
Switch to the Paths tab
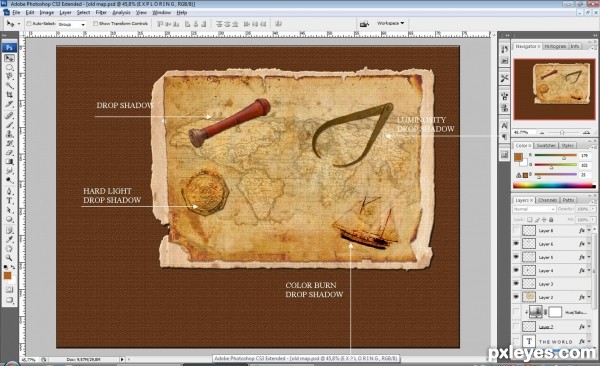point(568,200)
